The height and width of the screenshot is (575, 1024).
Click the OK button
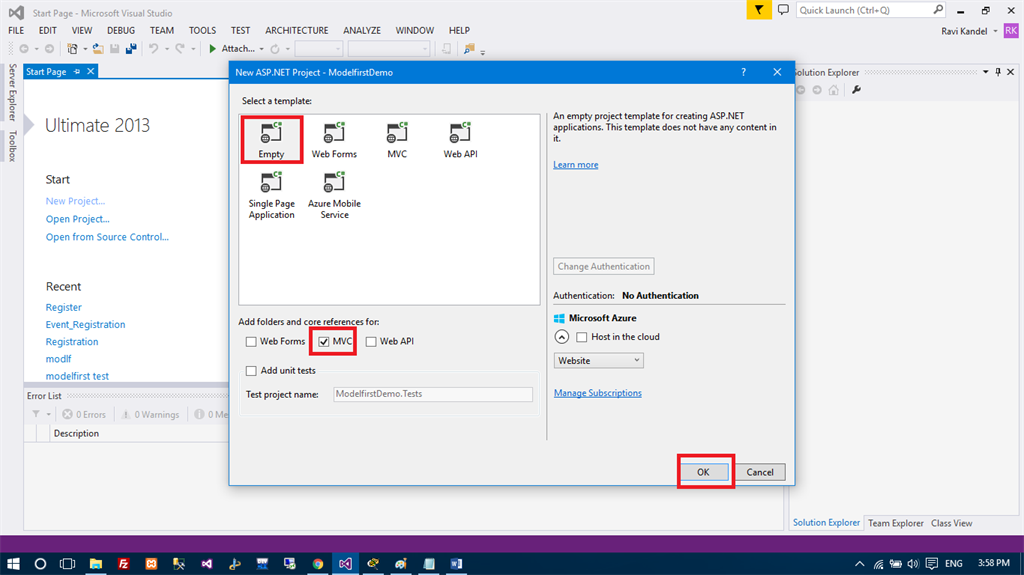(x=703, y=472)
